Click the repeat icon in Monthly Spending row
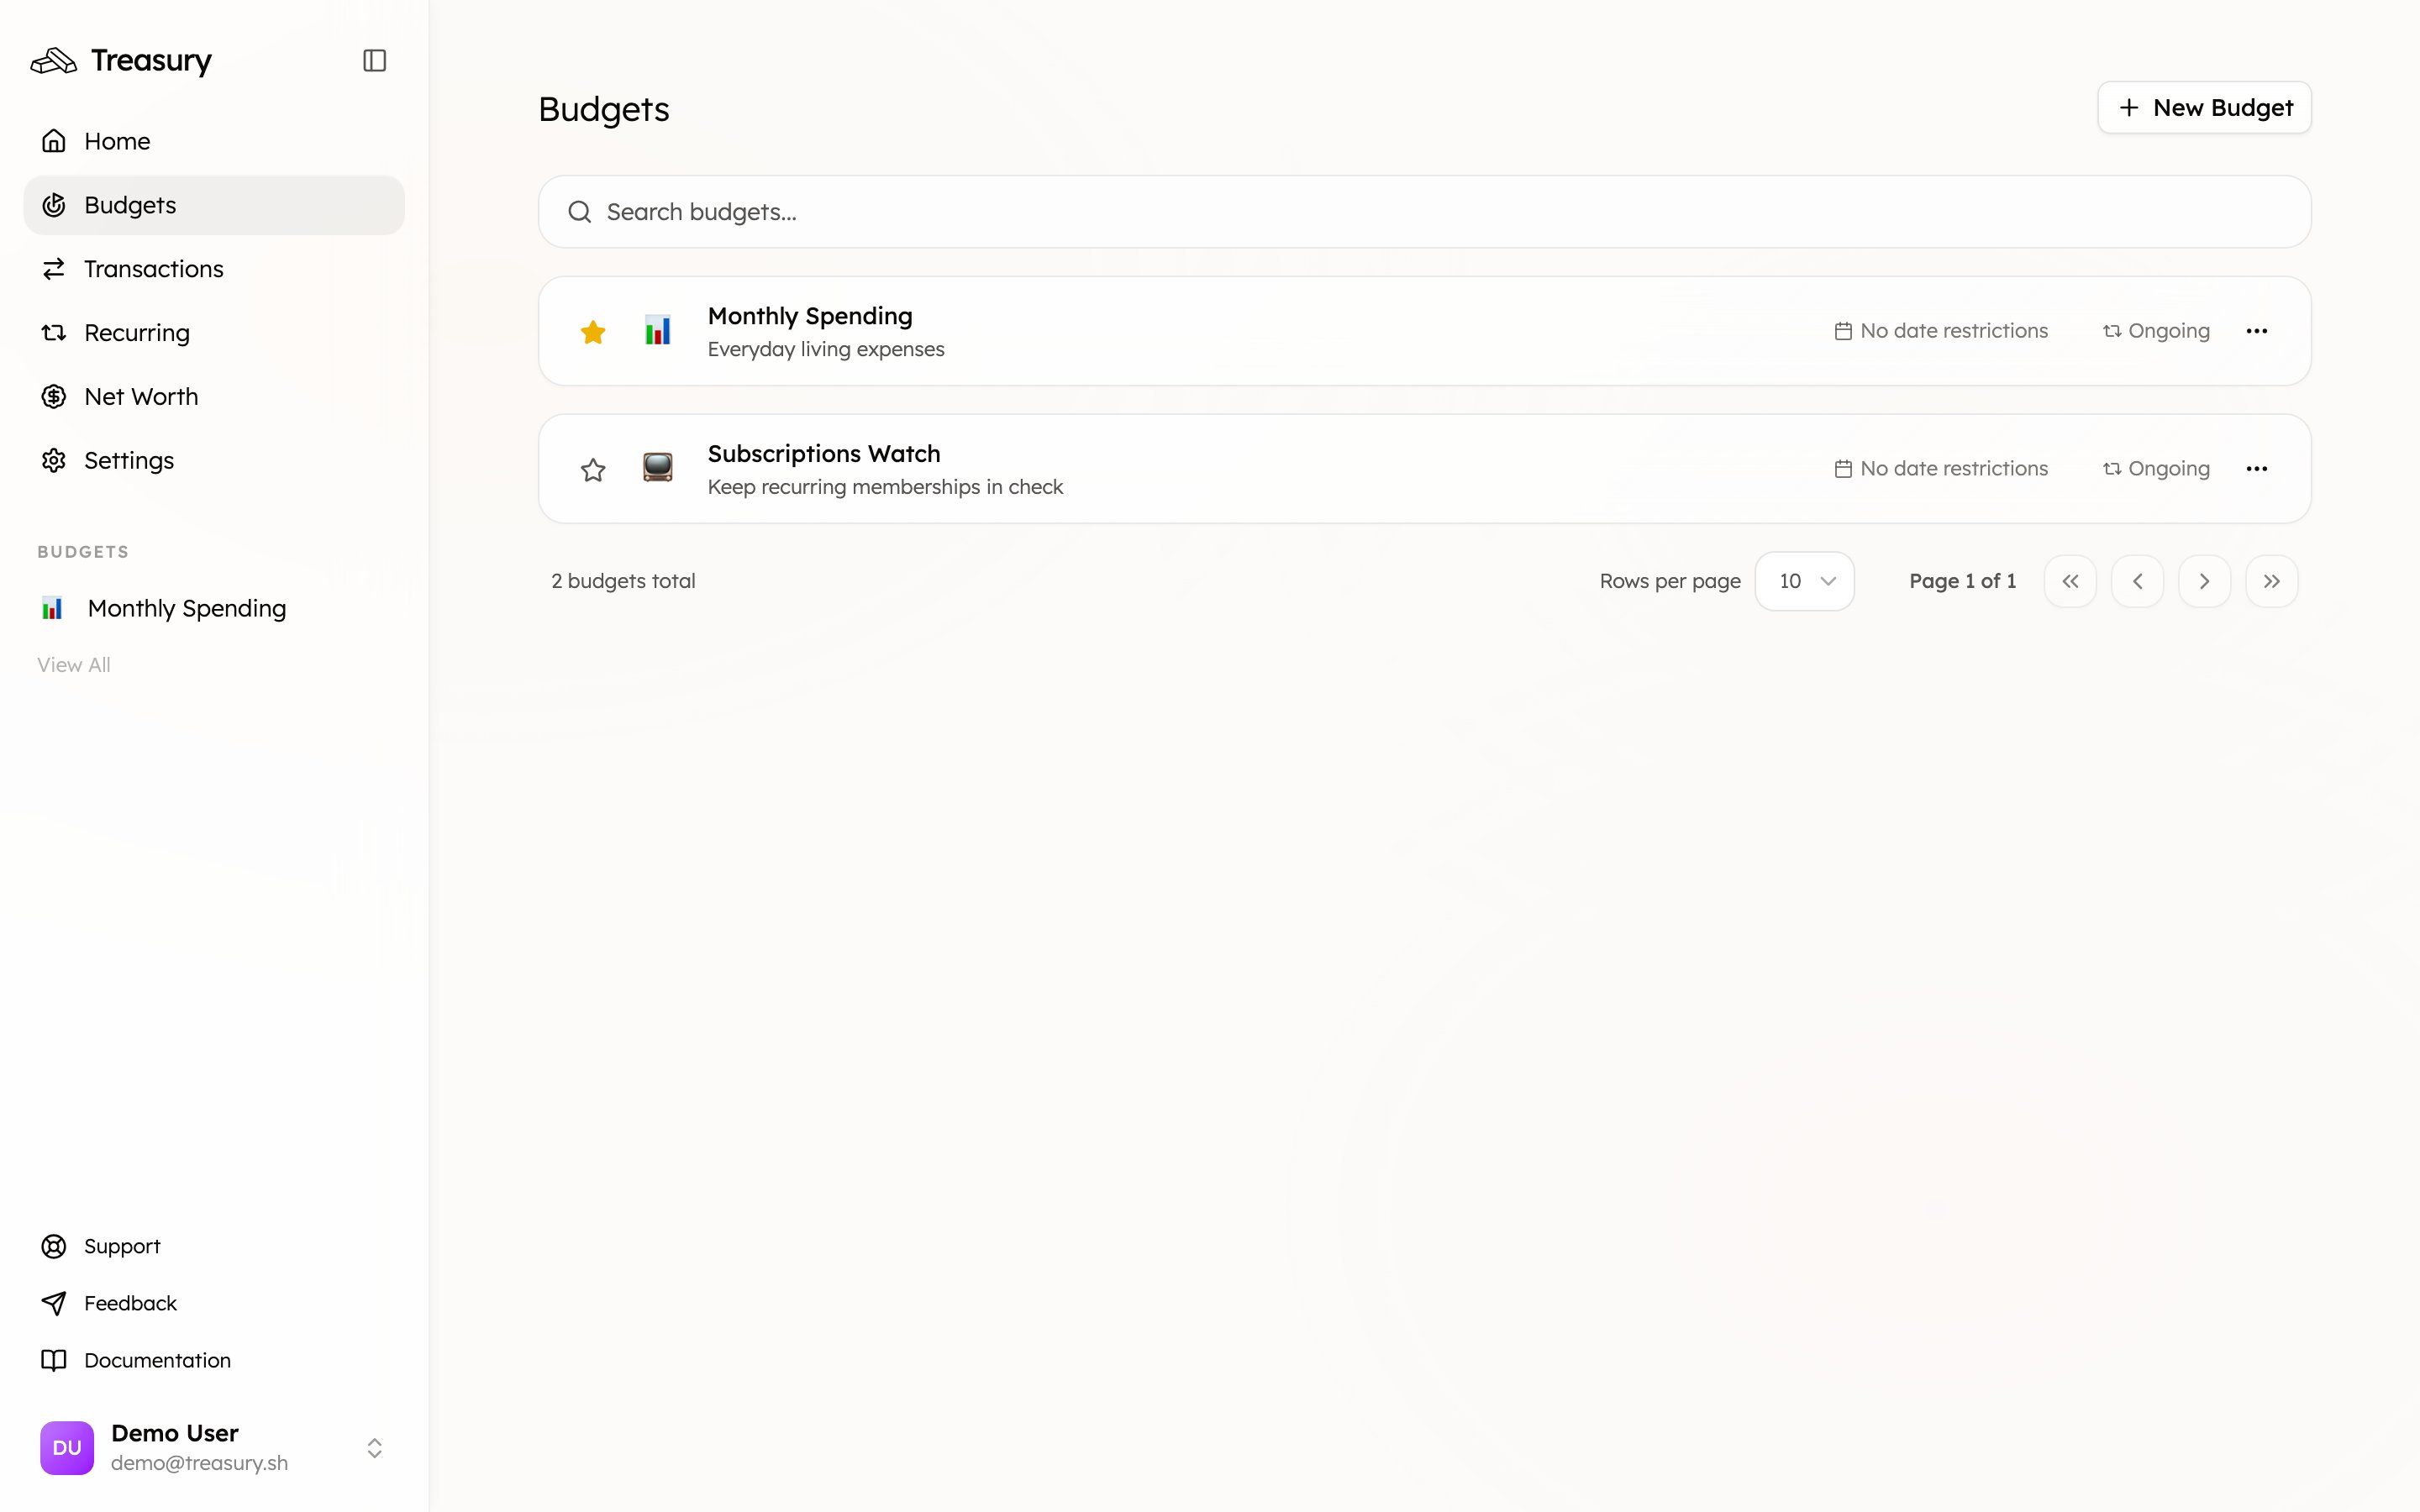Screen dimensions: 2420x1512 click(2112, 331)
